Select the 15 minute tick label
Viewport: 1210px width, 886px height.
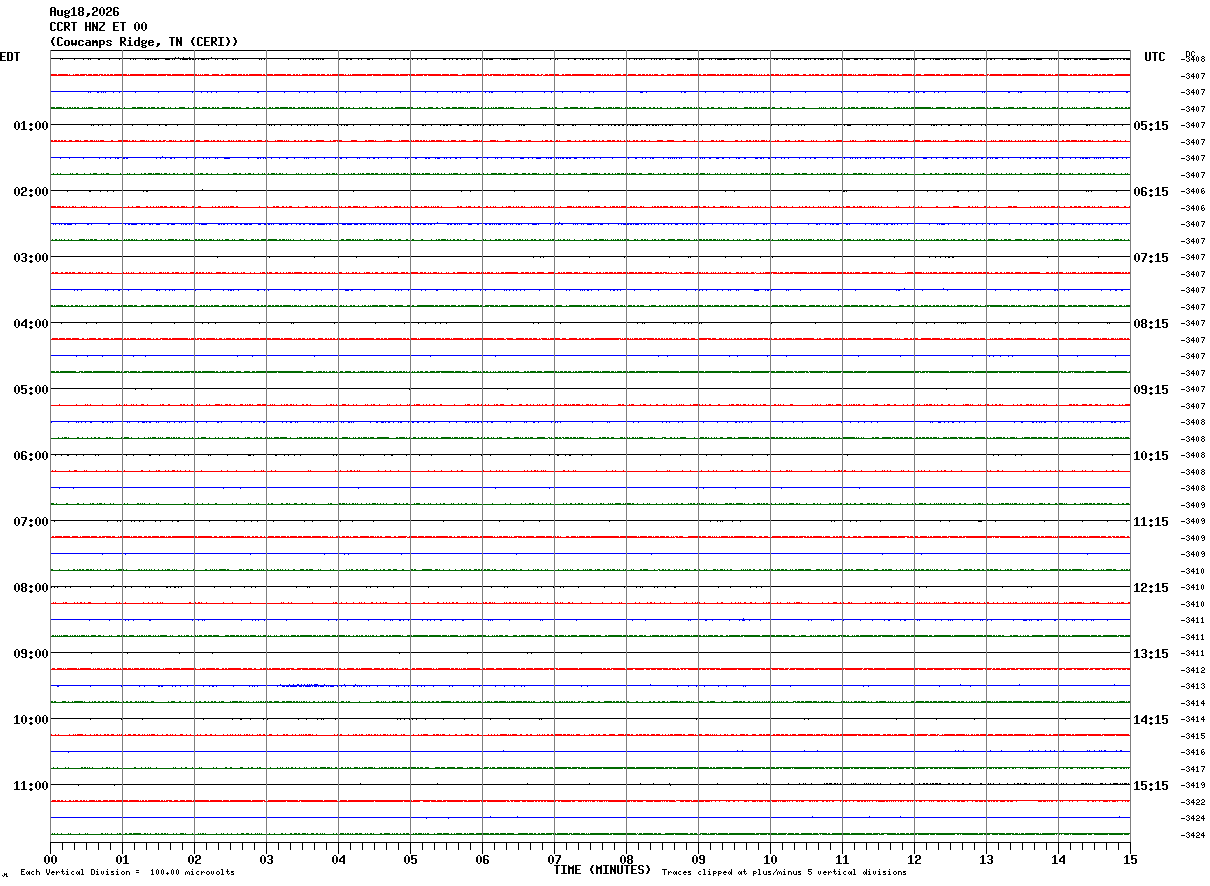[1130, 859]
